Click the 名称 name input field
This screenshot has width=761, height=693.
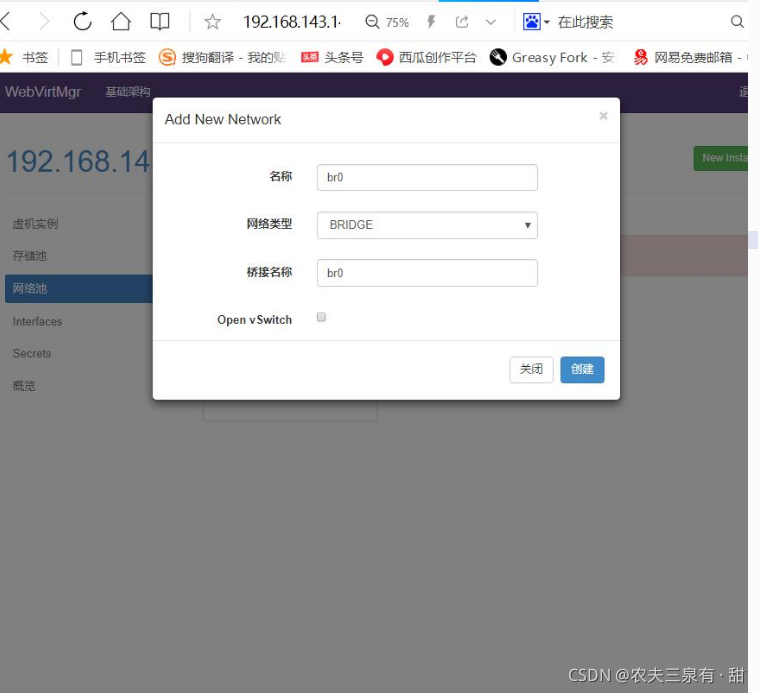click(x=427, y=177)
